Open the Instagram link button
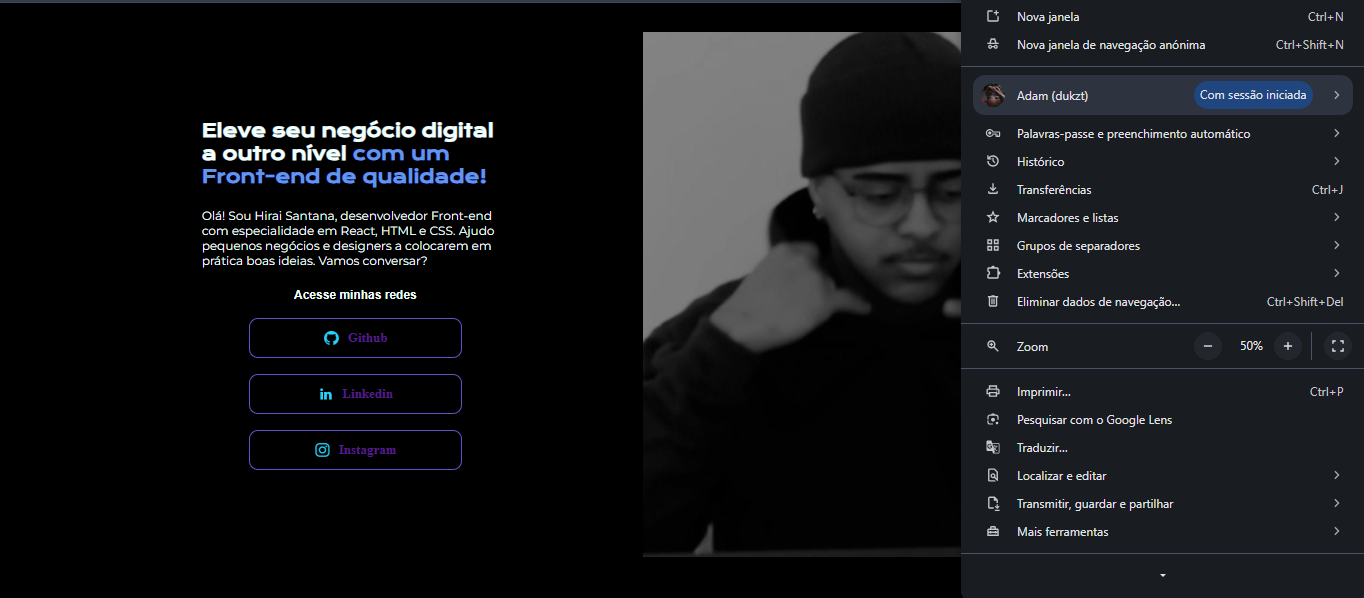Image resolution: width=1364 pixels, height=598 pixels. click(x=355, y=450)
